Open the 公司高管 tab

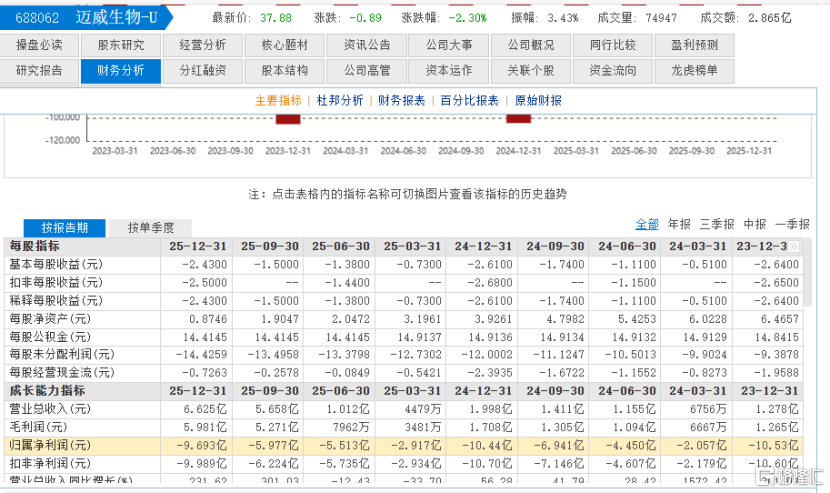pyautogui.click(x=367, y=70)
